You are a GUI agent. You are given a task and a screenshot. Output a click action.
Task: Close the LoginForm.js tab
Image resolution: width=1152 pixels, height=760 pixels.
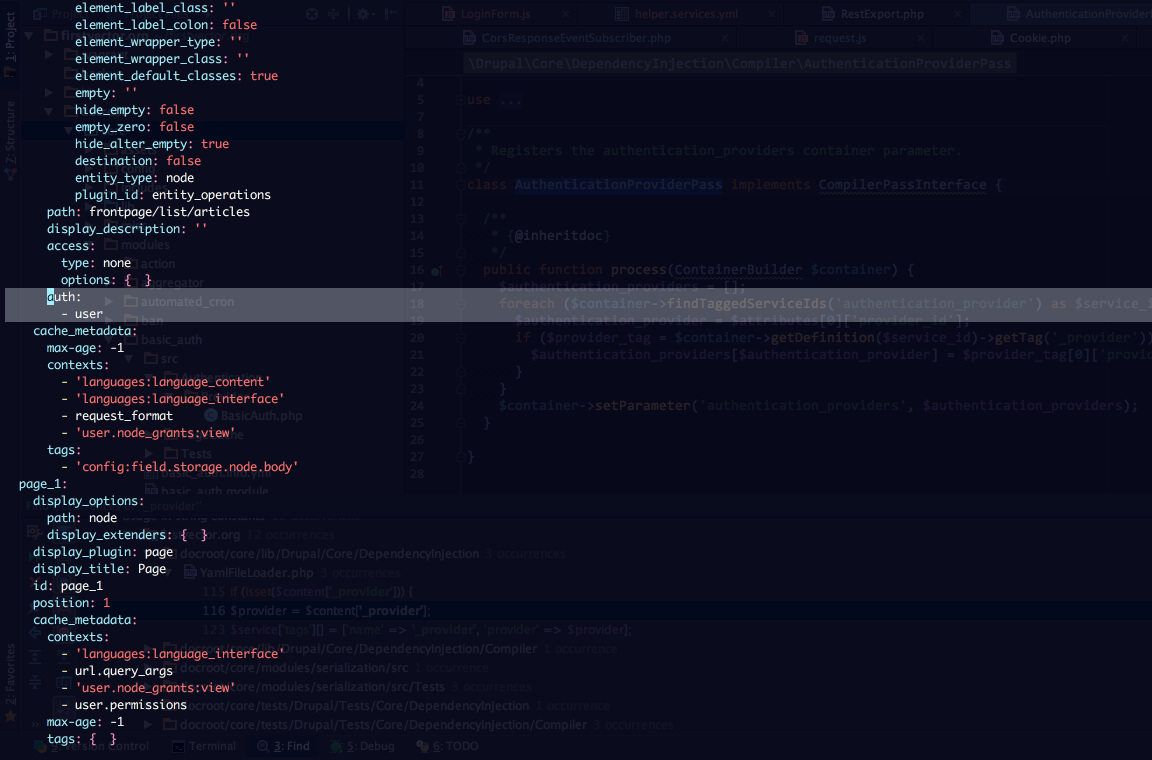click(x=565, y=14)
